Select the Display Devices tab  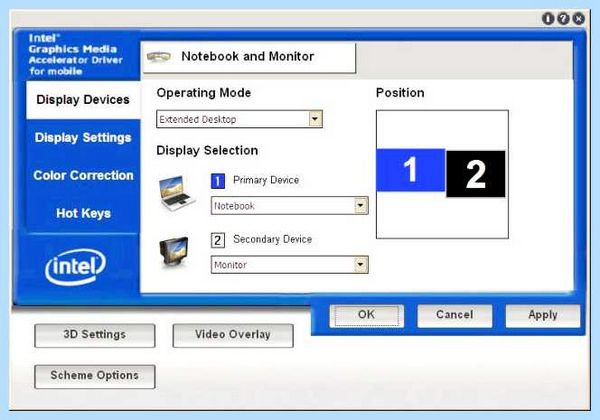coord(83,100)
